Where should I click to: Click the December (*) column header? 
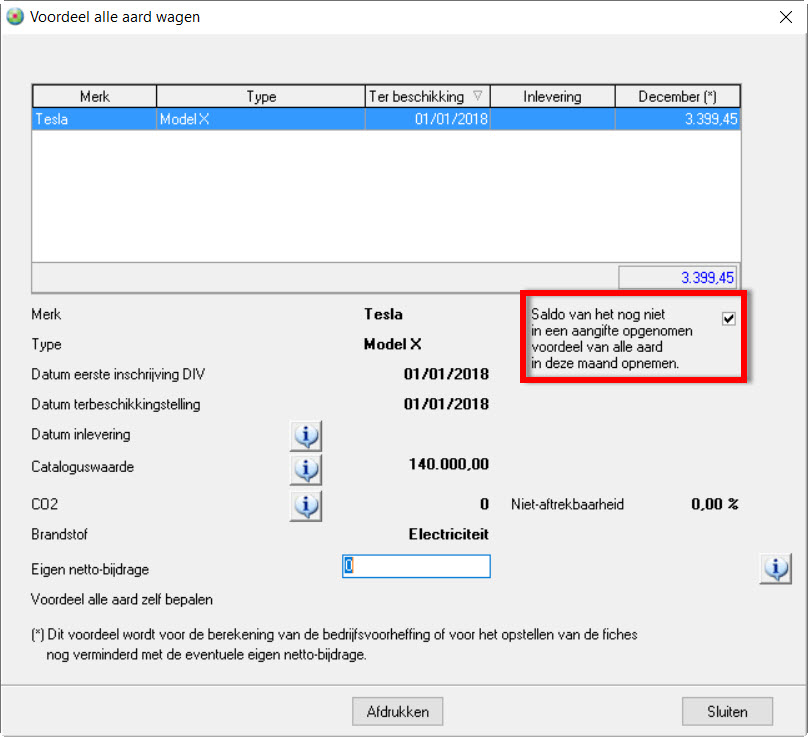(x=677, y=96)
